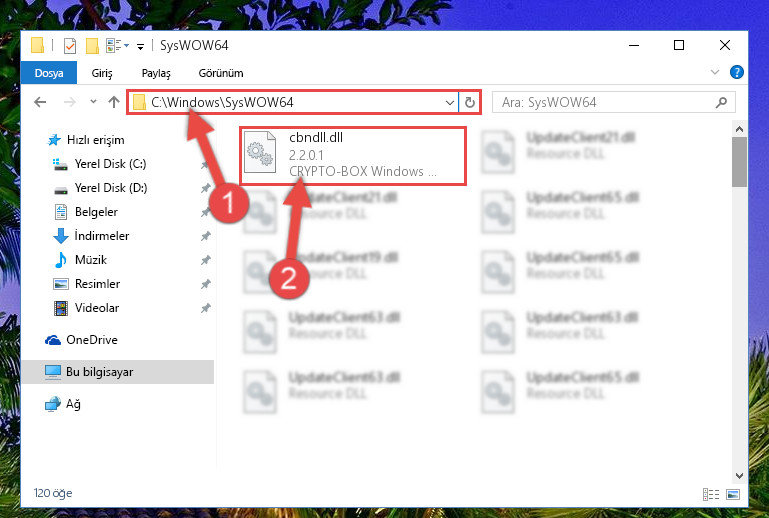Click the pin icon beside Belgeler
The image size is (769, 518).
(x=205, y=212)
